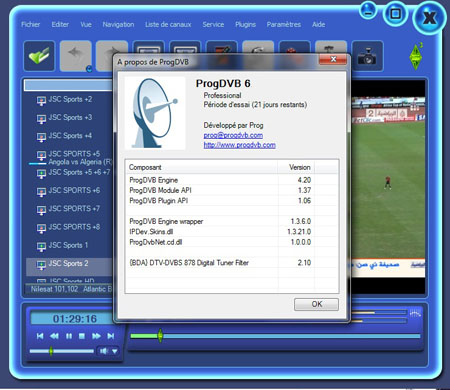
Task: Pause playback with the pause button
Action: [69, 336]
